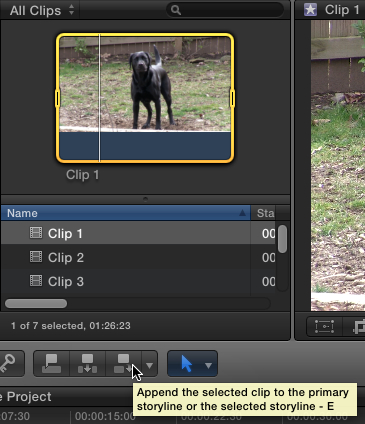
Task: Select the Clip 1 row in the list
Action: pyautogui.click(x=138, y=233)
